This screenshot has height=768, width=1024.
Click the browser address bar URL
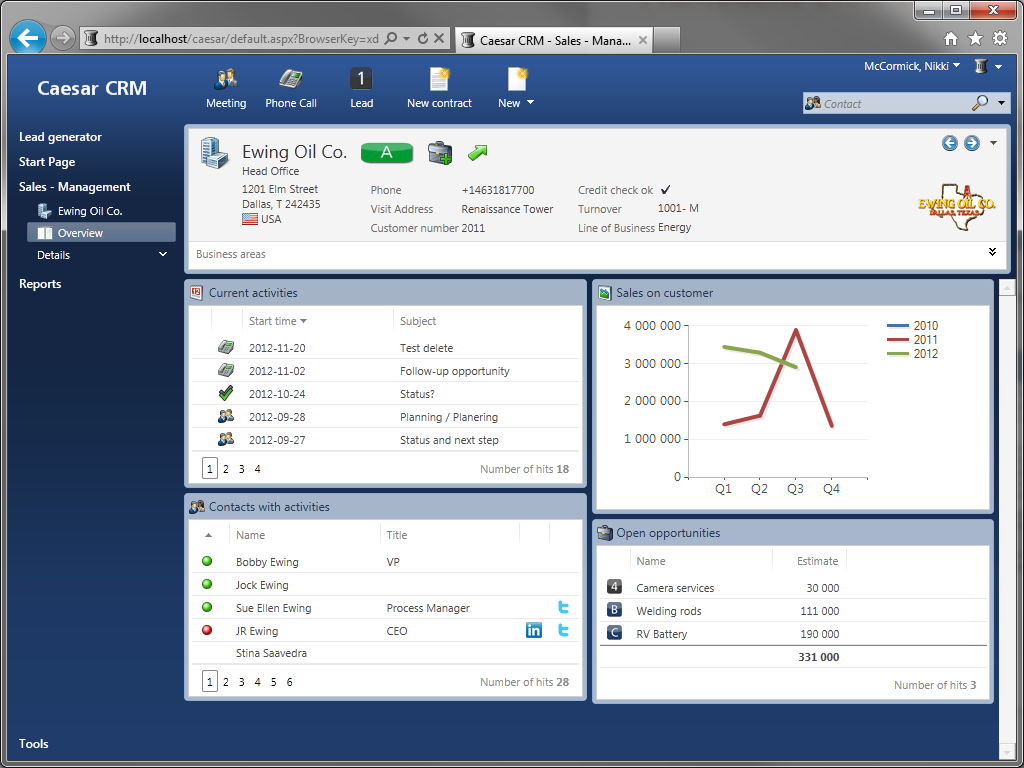241,39
